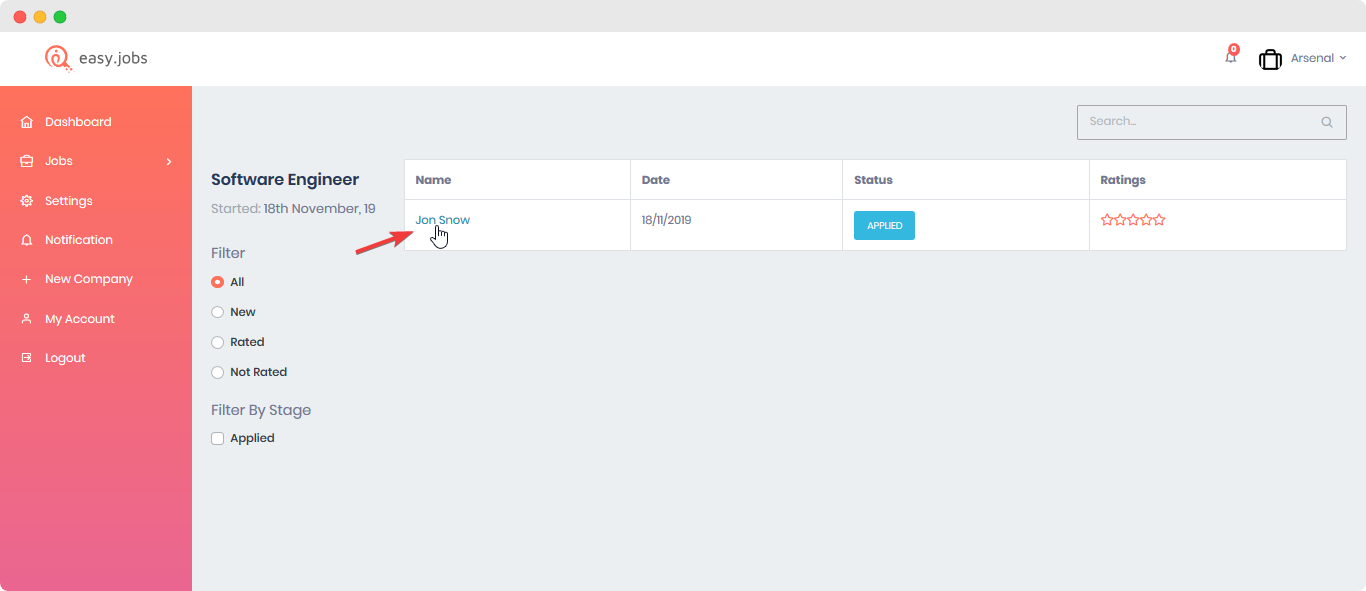The image size is (1366, 591).
Task: Click the Jobs briefcase icon in sidebar
Action: (27, 161)
